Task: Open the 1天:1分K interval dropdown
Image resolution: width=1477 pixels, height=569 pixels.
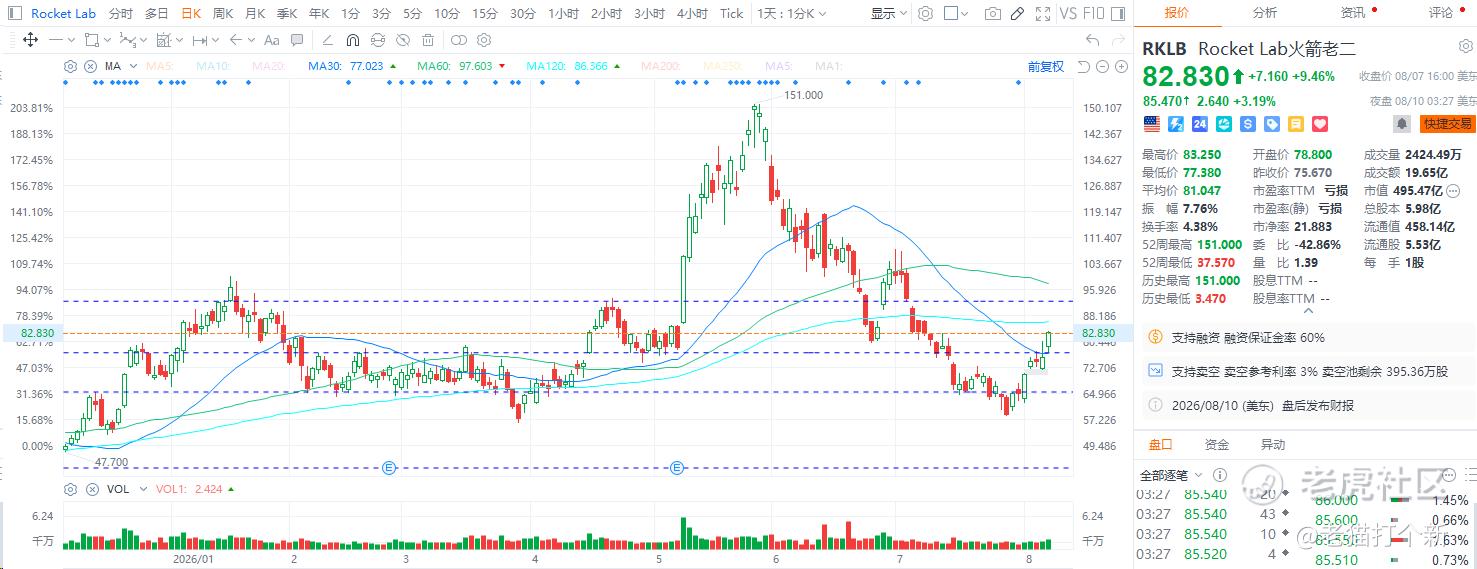Action: click(x=790, y=13)
